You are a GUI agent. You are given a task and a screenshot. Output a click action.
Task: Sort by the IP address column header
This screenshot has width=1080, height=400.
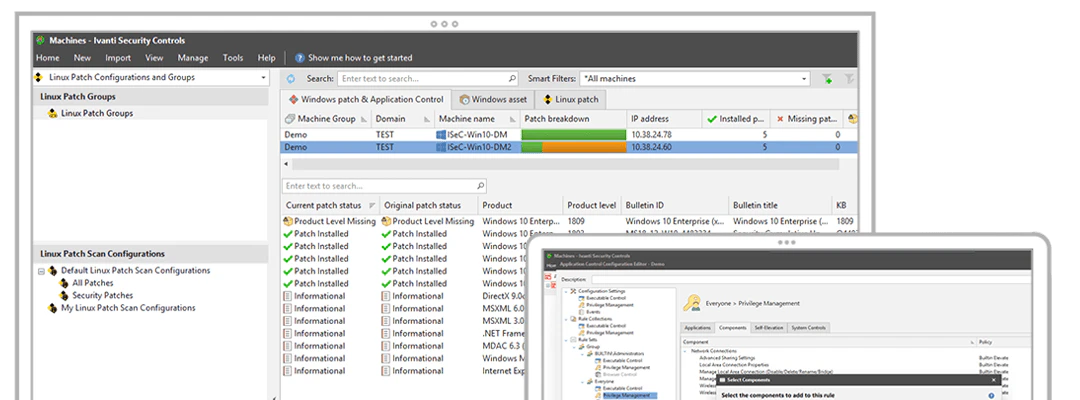[x=664, y=118]
